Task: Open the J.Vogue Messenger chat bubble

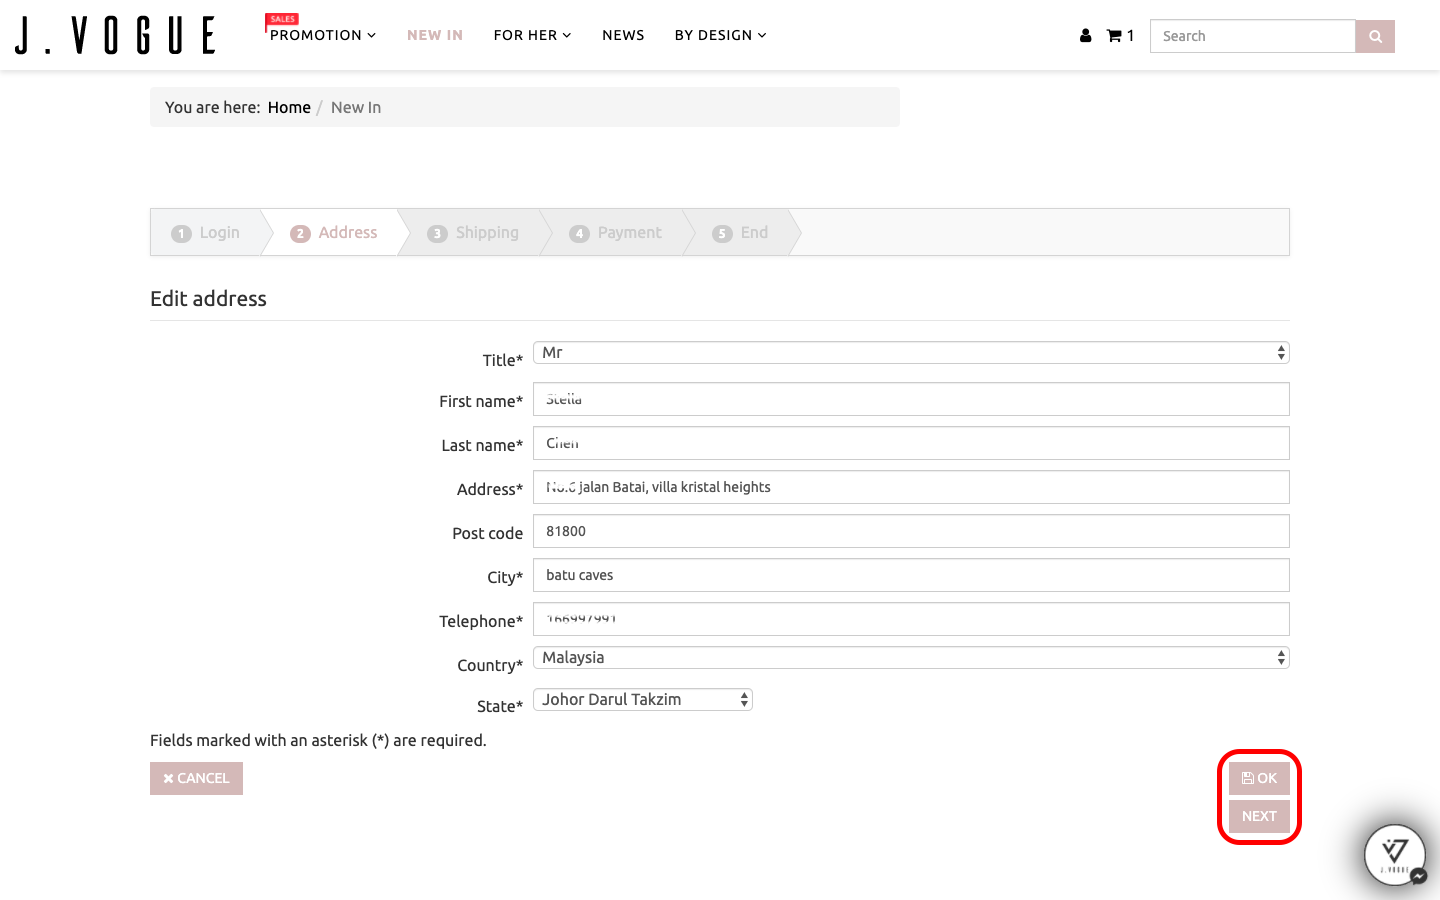Action: coord(1394,855)
